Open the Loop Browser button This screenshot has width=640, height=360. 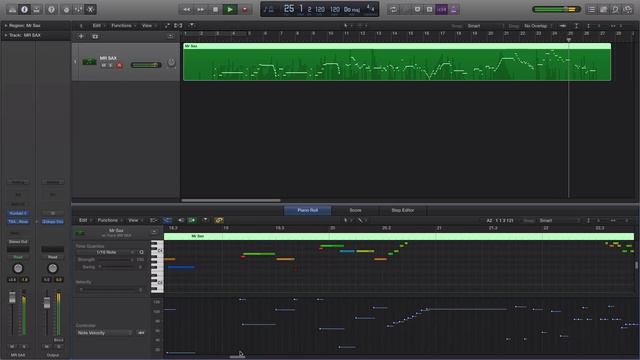[616, 9]
